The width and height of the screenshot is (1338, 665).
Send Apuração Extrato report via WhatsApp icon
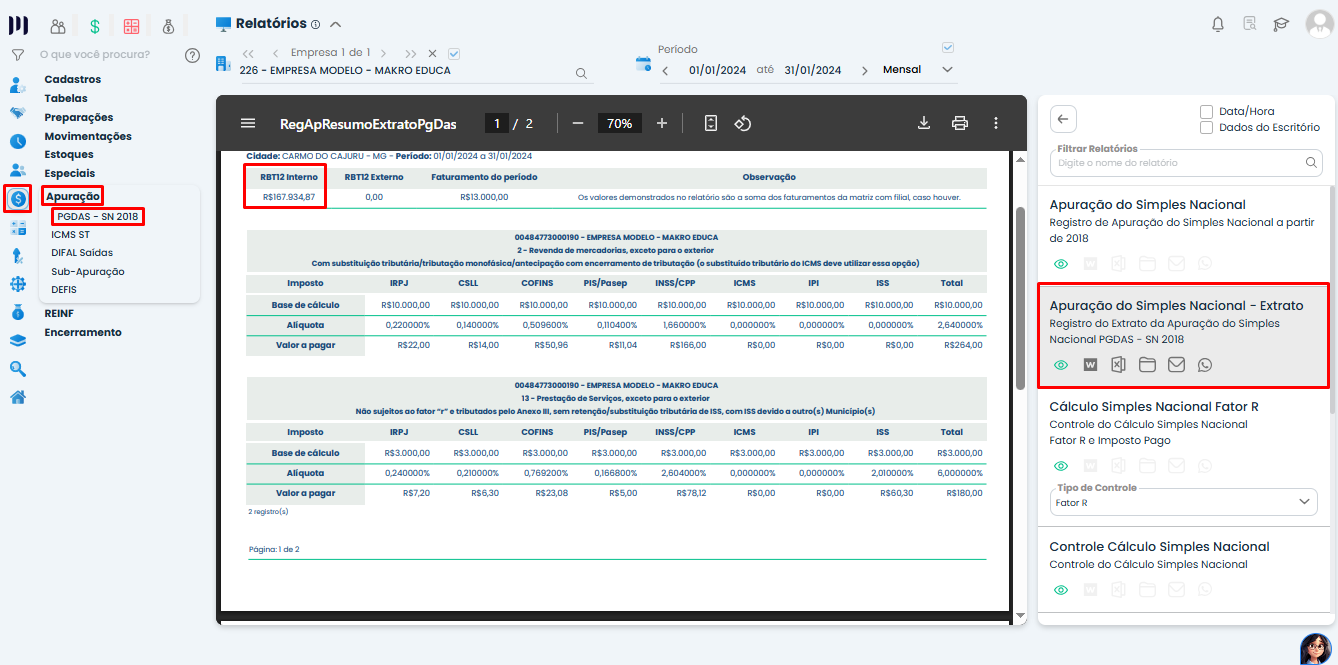pyautogui.click(x=1205, y=365)
